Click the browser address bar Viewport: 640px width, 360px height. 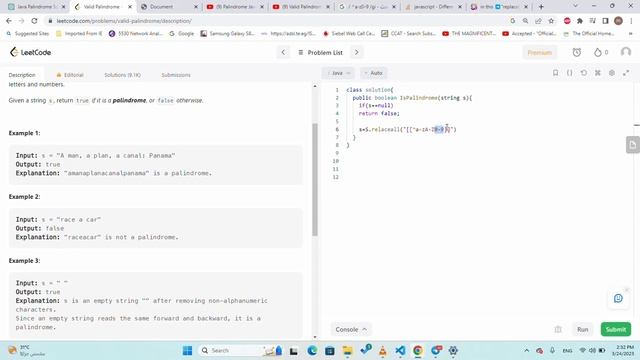coord(278,20)
